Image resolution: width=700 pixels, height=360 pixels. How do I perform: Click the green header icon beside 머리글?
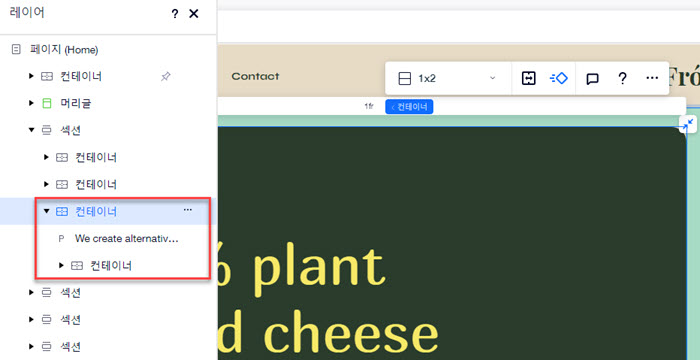click(46, 103)
